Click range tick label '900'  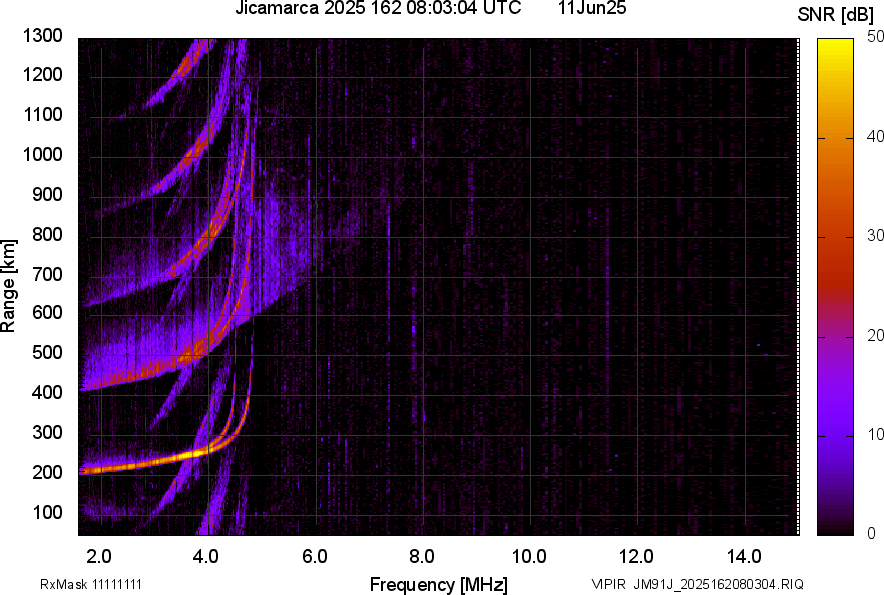coord(47,194)
